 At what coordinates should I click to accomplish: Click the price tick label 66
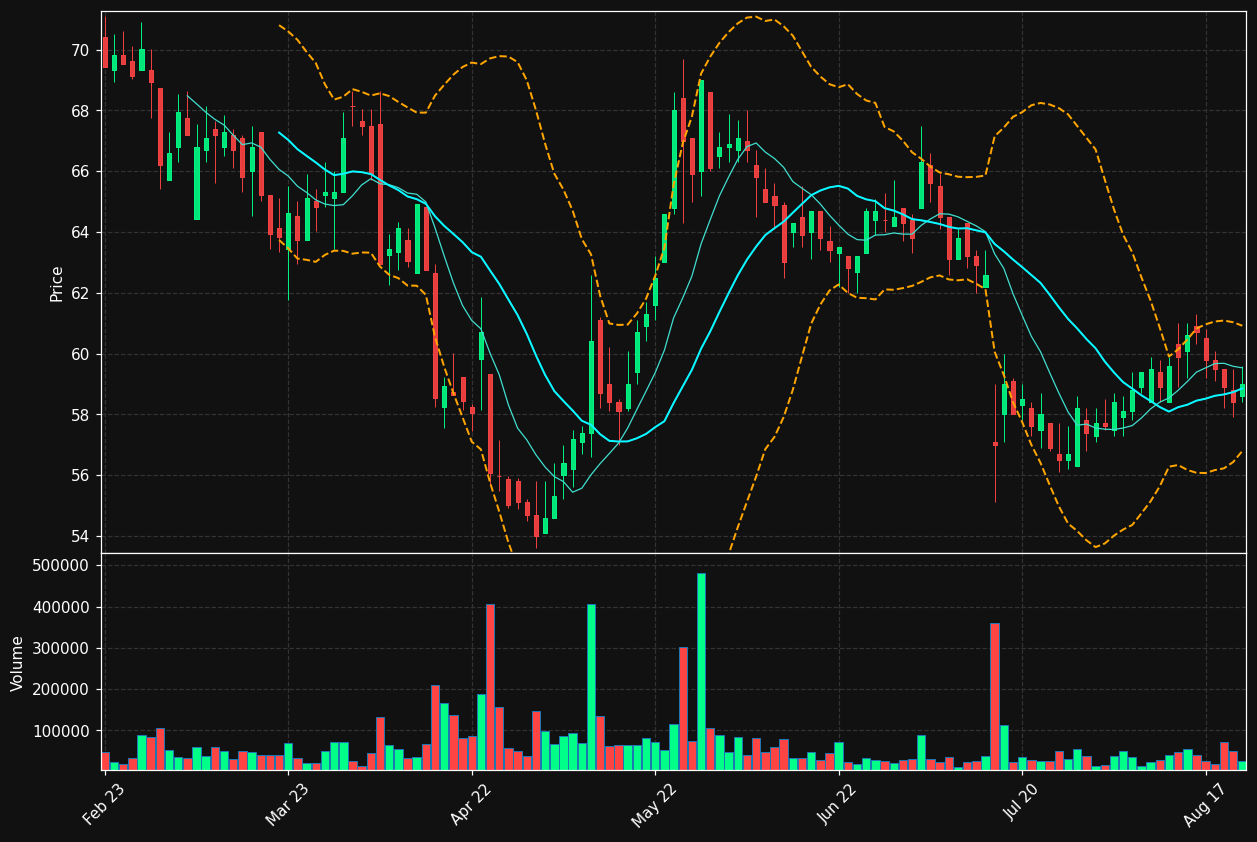pos(80,172)
